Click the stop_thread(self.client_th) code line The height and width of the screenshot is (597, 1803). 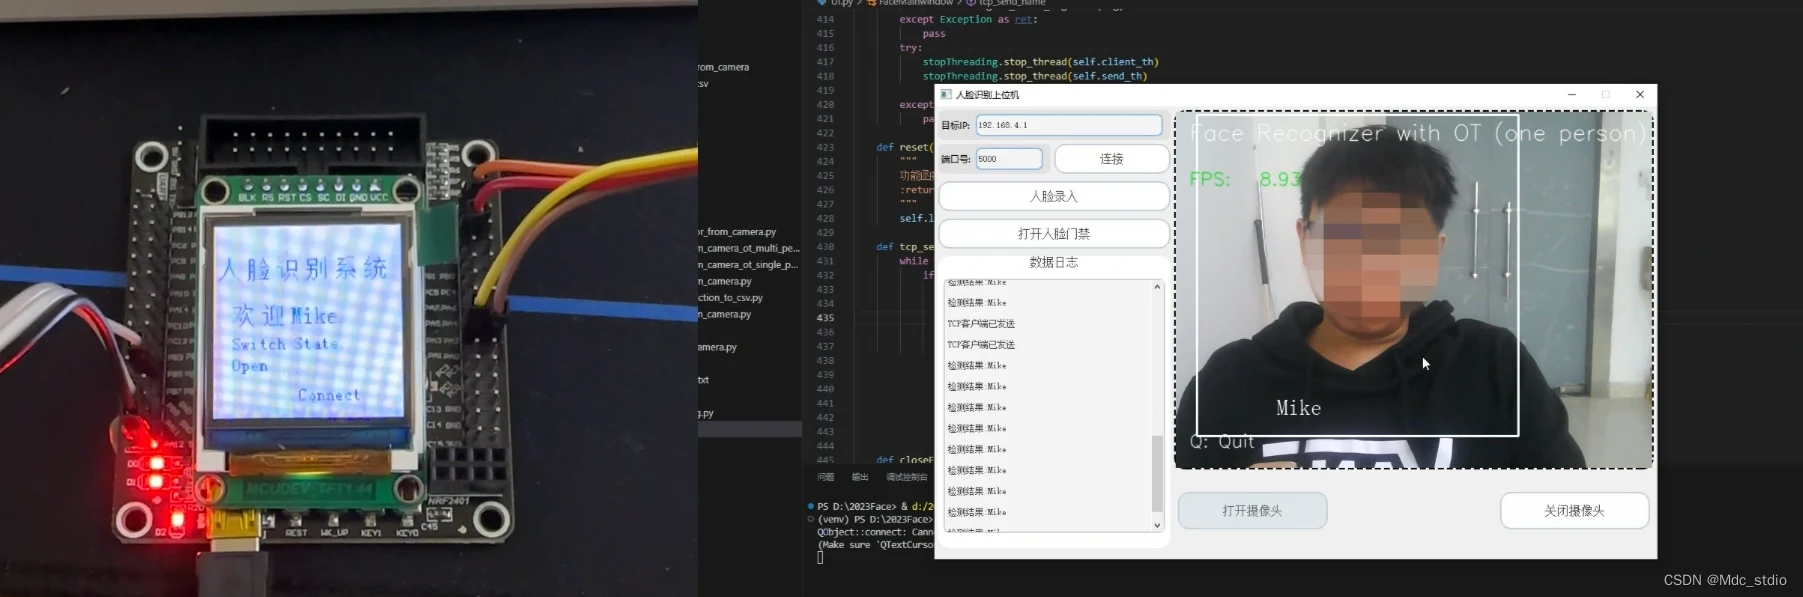point(1041,62)
